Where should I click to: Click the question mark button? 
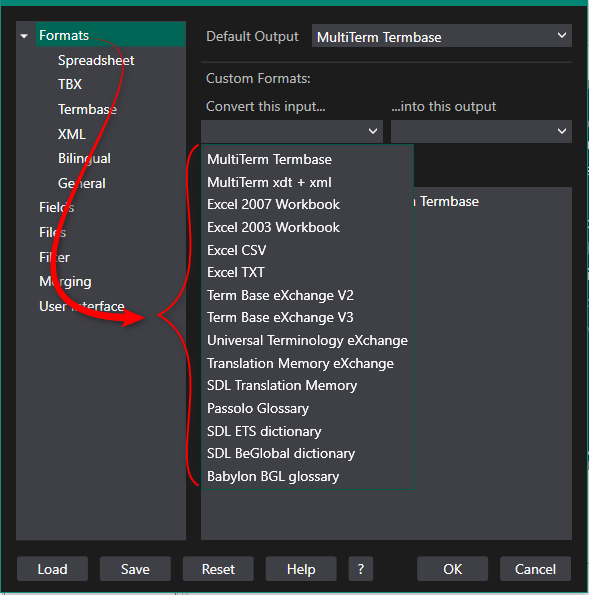click(x=361, y=569)
